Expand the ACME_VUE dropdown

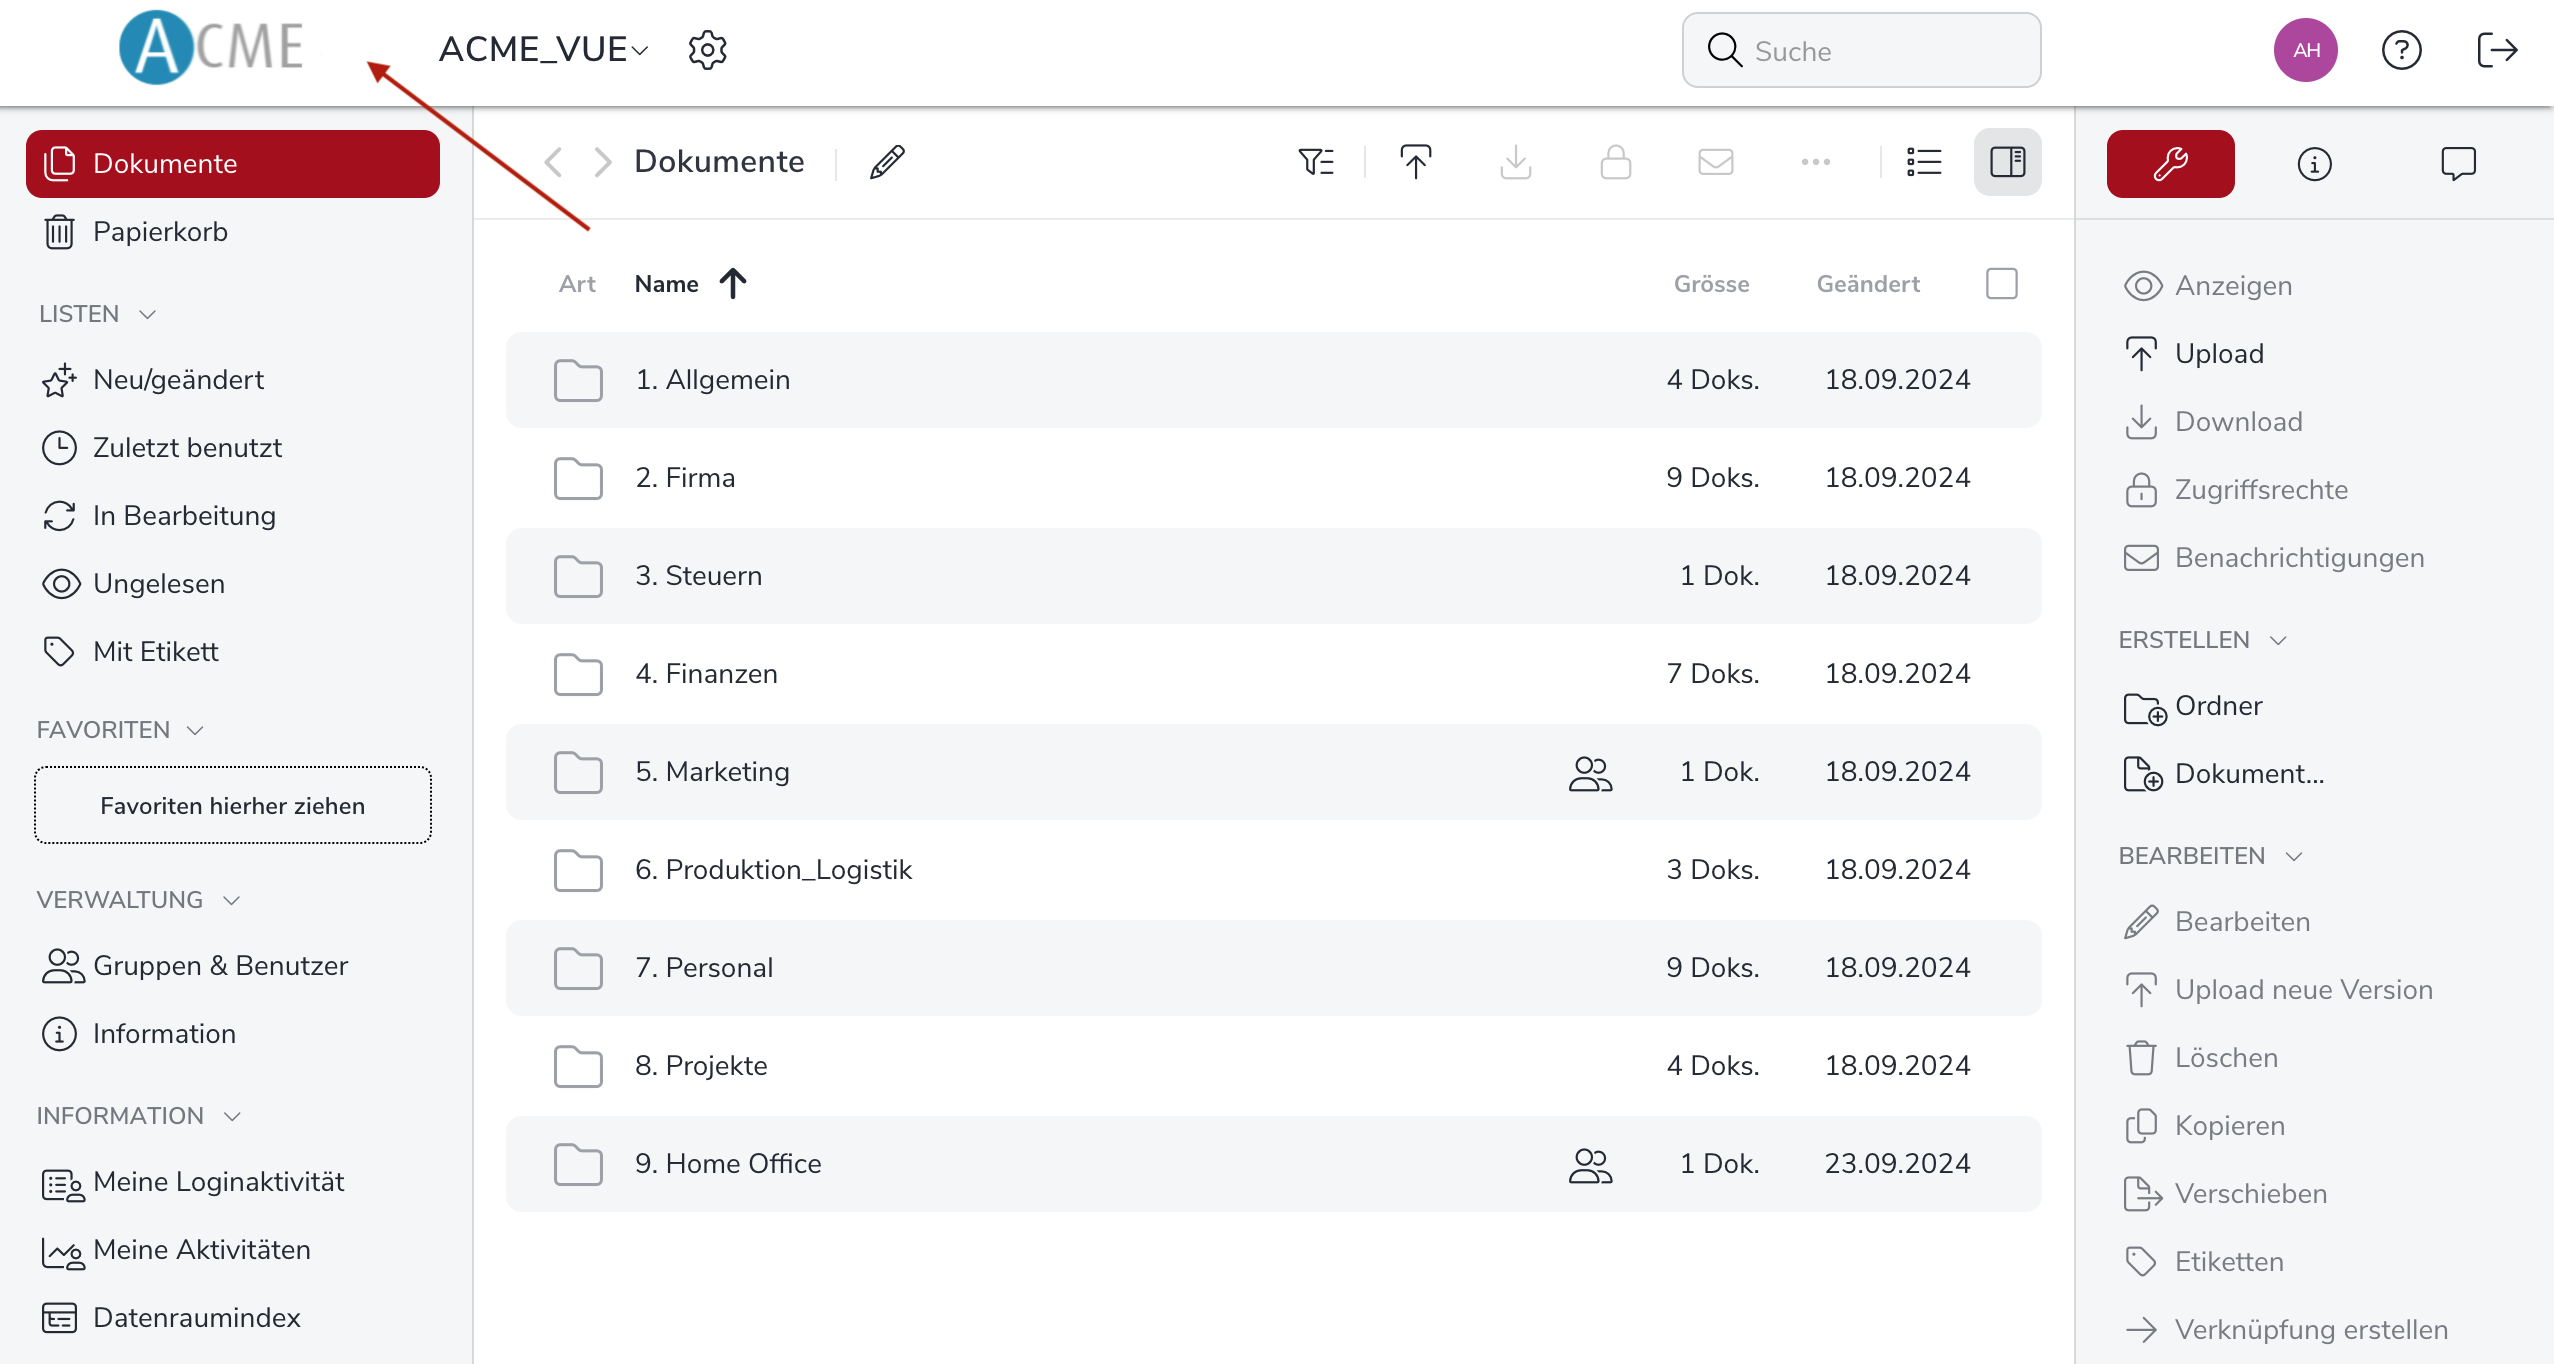pyautogui.click(x=544, y=50)
